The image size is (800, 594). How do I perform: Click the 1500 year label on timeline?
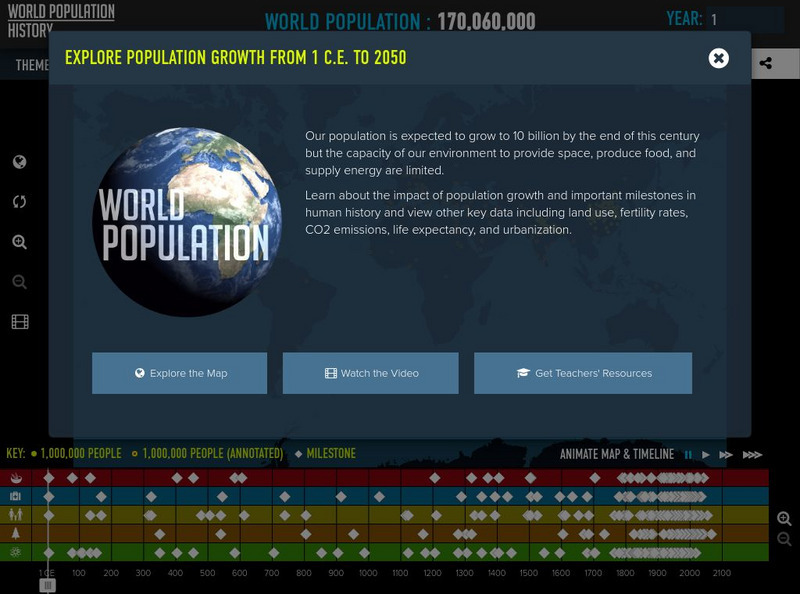tap(529, 573)
